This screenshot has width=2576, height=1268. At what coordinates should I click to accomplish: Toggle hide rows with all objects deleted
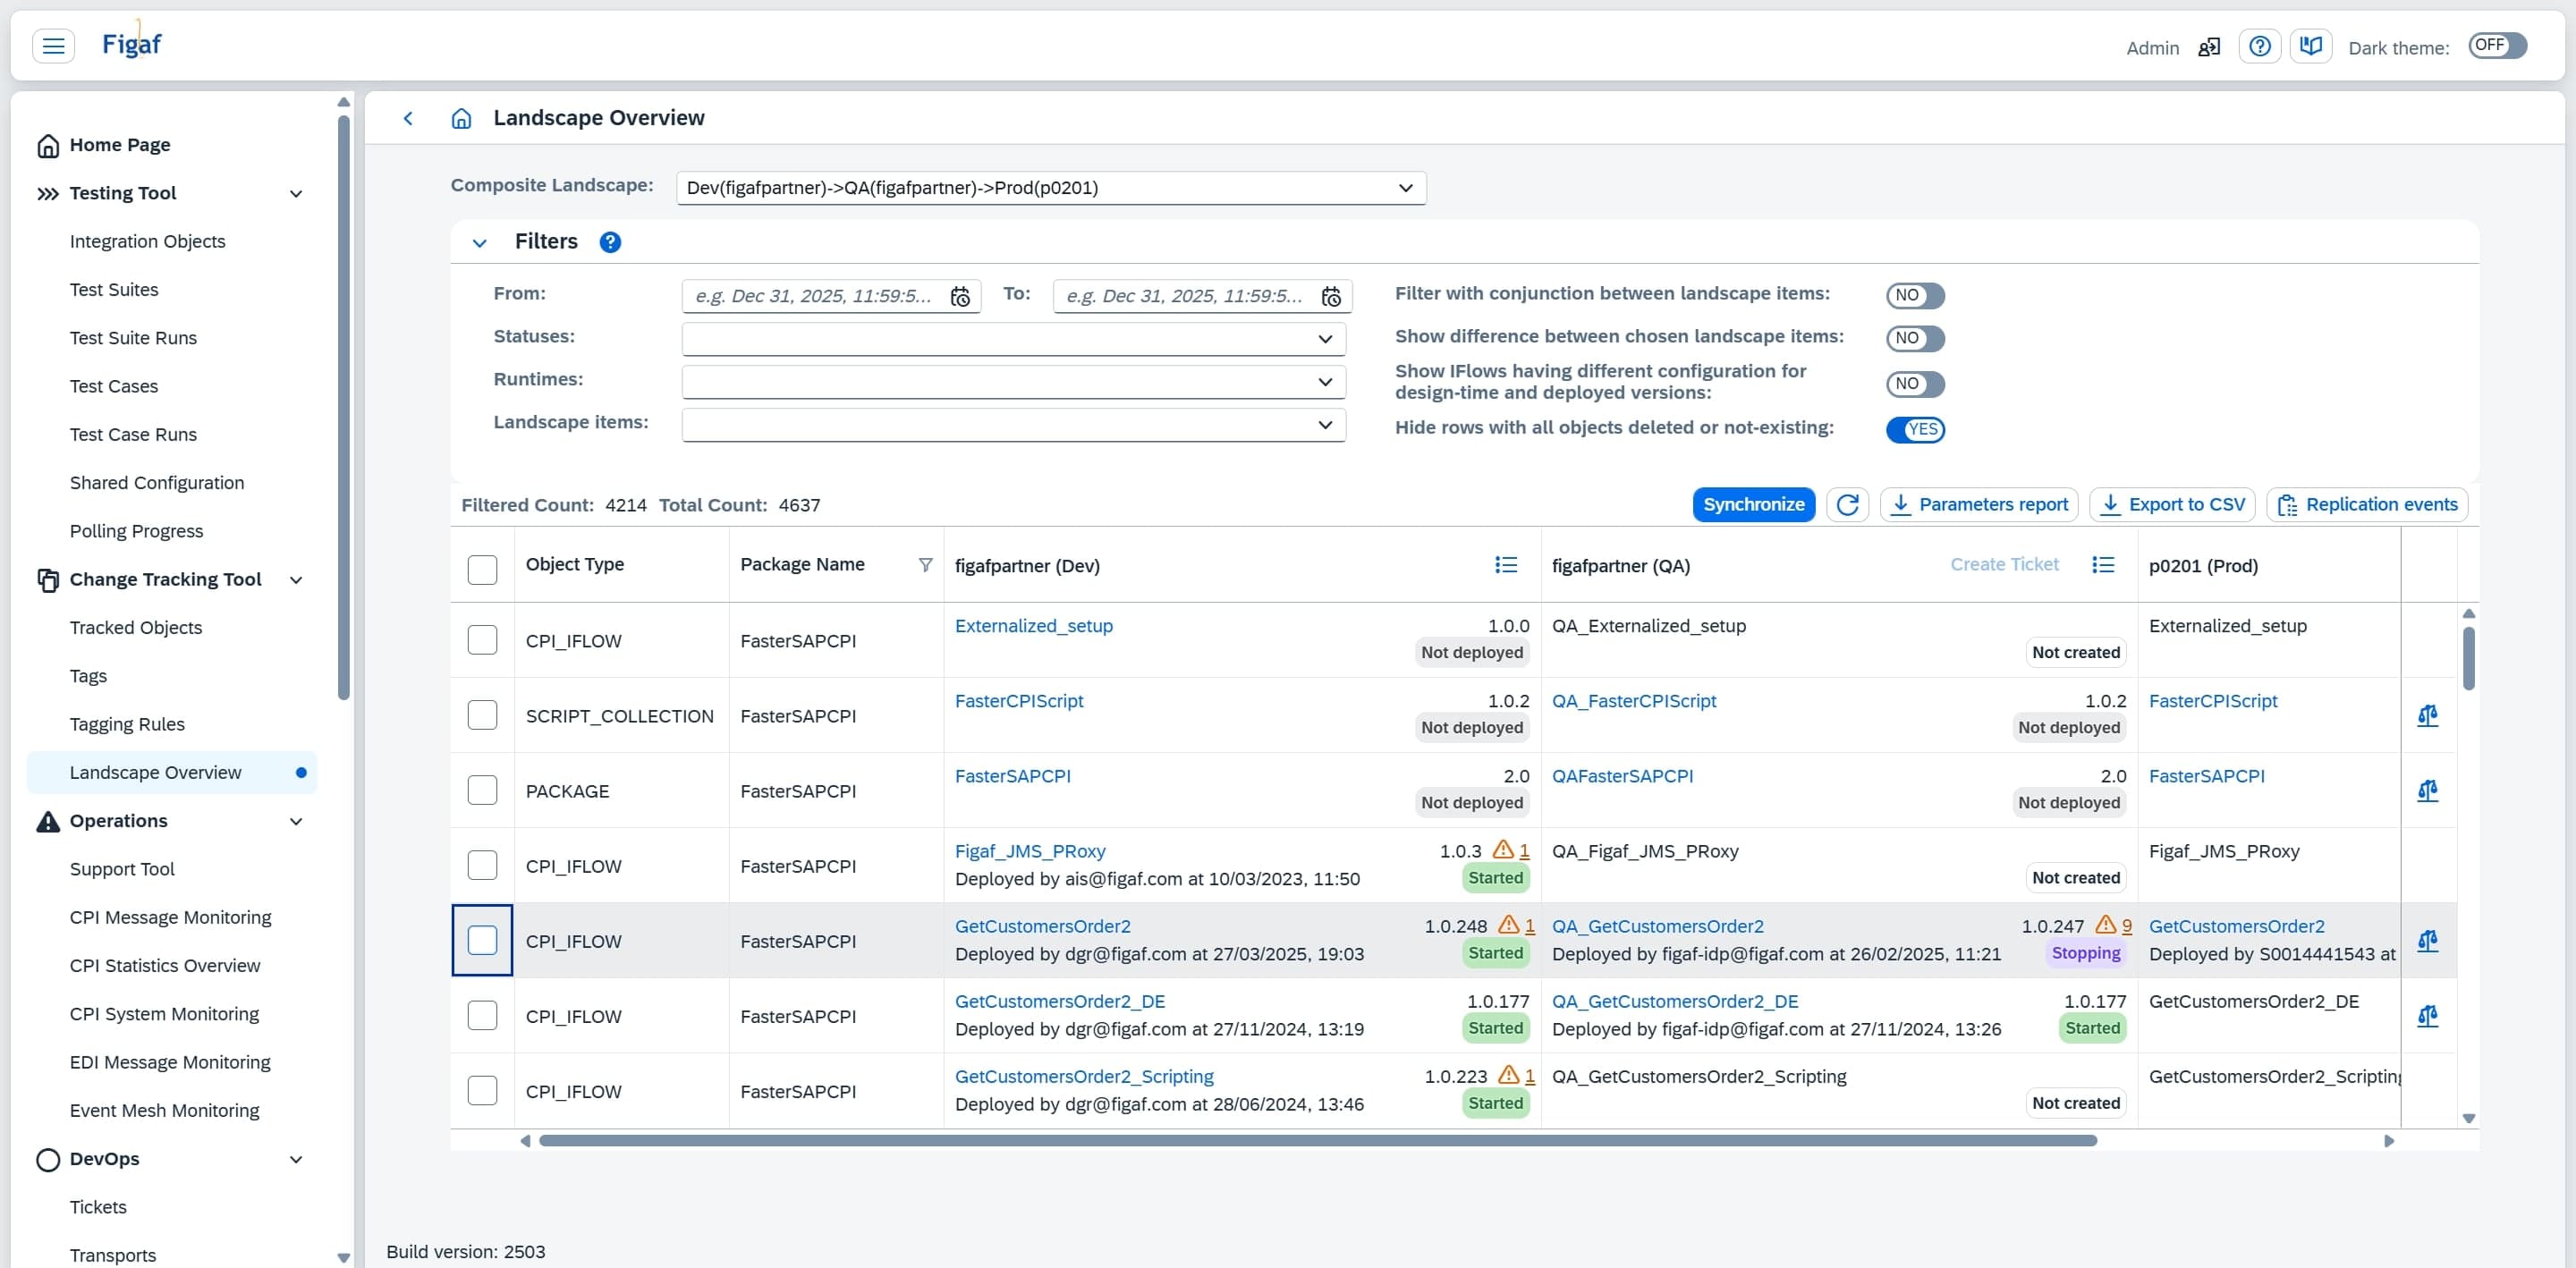coord(1915,430)
